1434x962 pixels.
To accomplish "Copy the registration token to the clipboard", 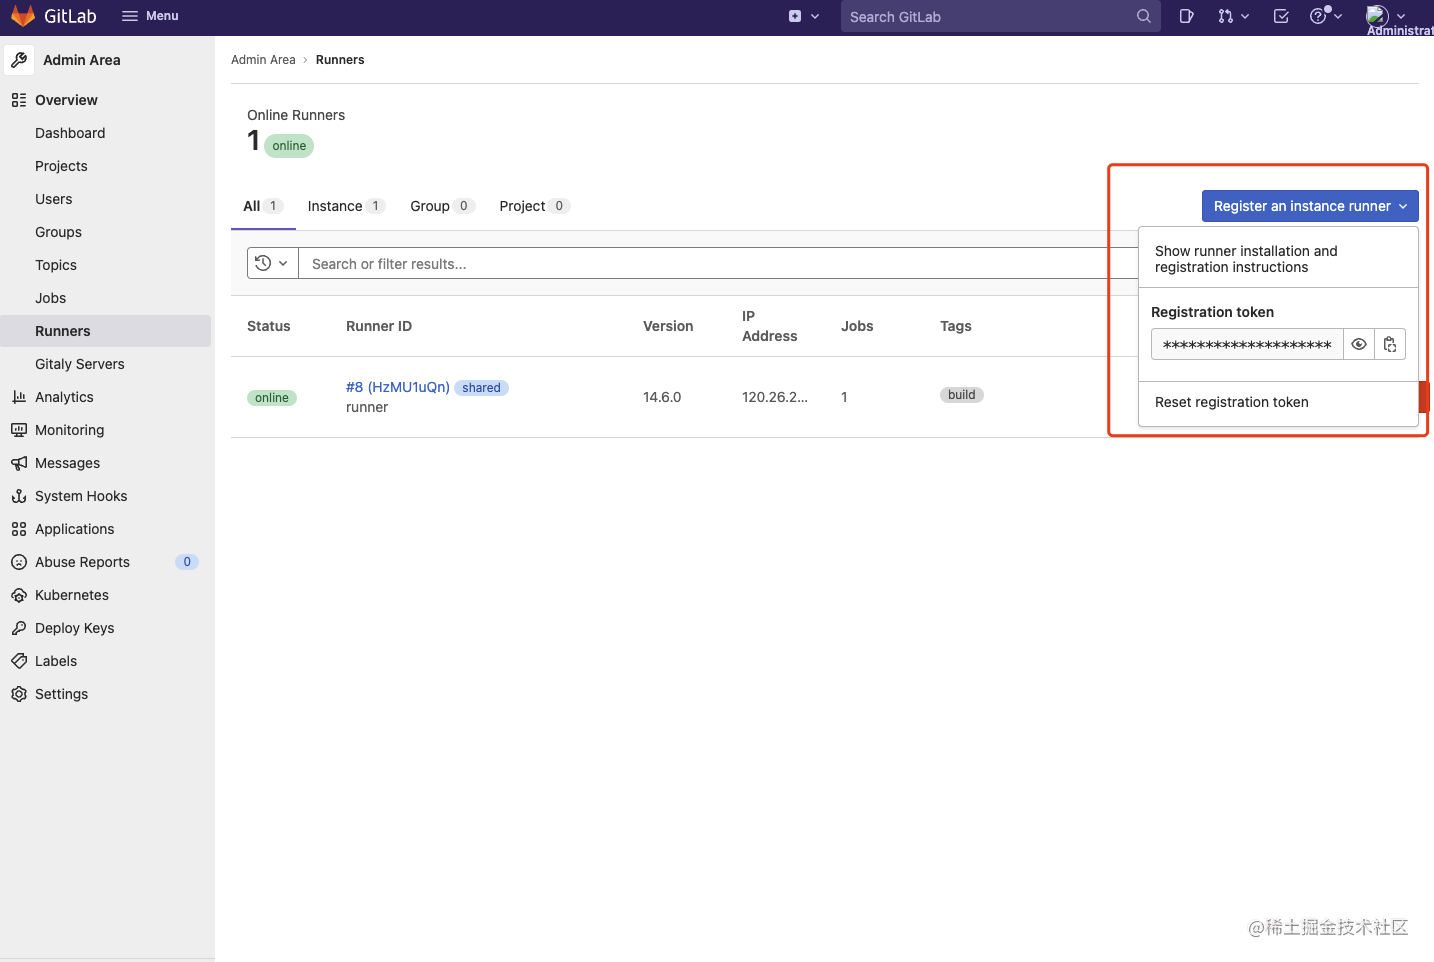I will click(1390, 344).
